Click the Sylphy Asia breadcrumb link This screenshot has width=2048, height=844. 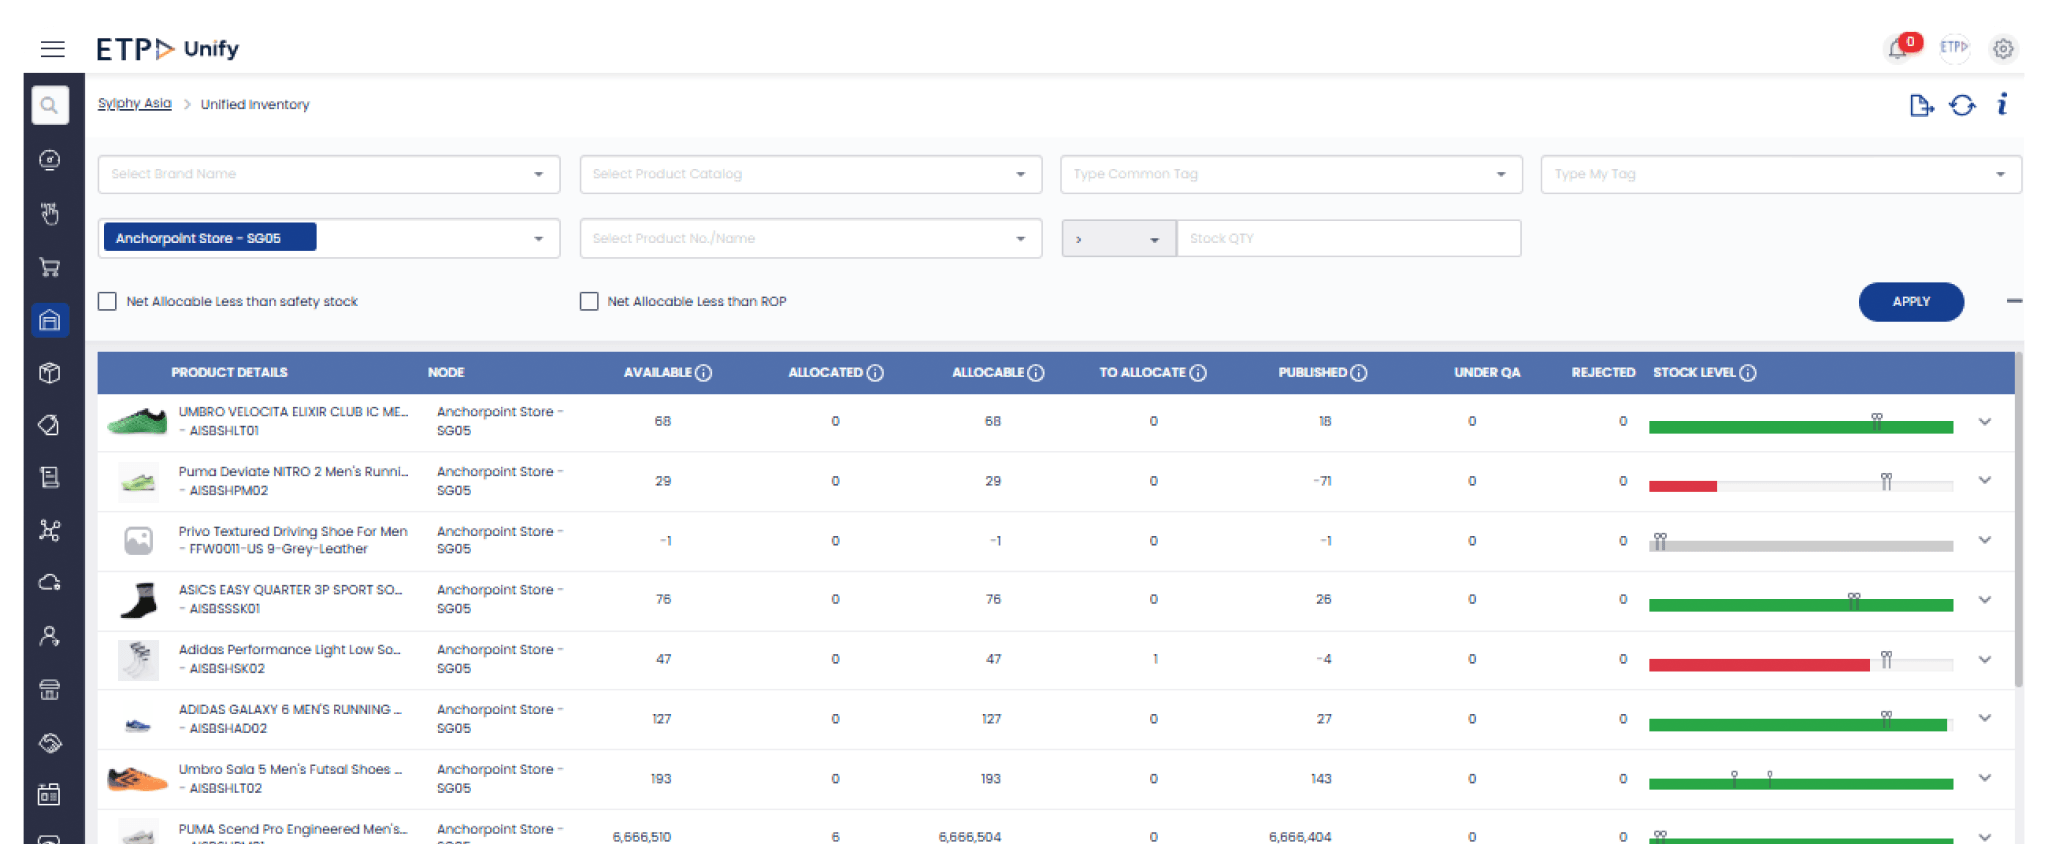tap(135, 104)
